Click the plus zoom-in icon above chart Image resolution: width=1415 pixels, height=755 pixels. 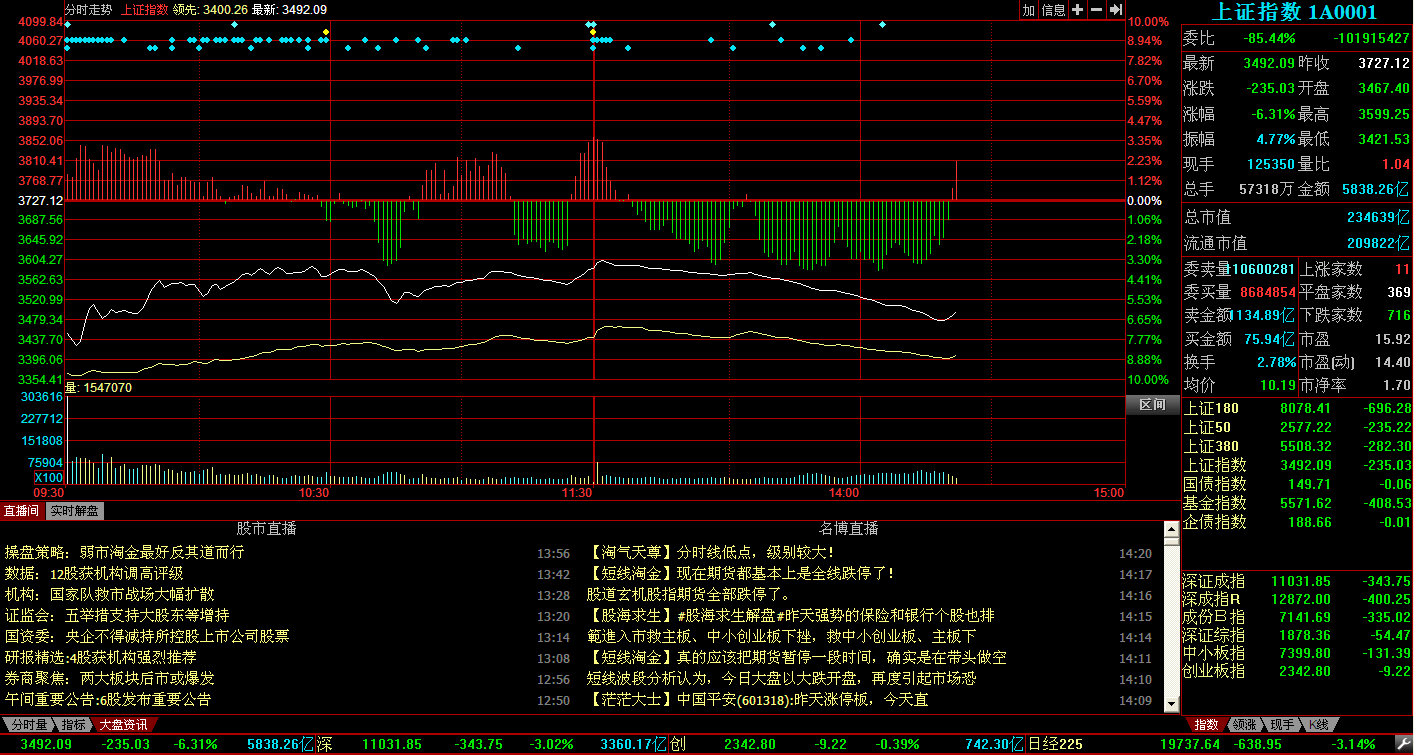[1077, 10]
